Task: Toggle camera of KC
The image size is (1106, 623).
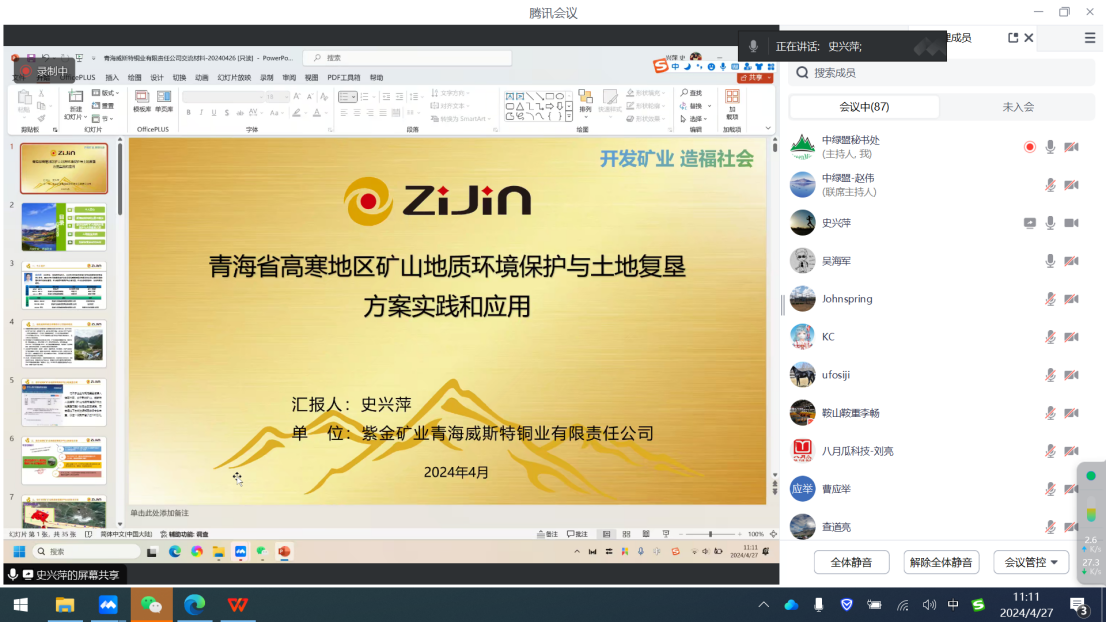Action: [1071, 337]
